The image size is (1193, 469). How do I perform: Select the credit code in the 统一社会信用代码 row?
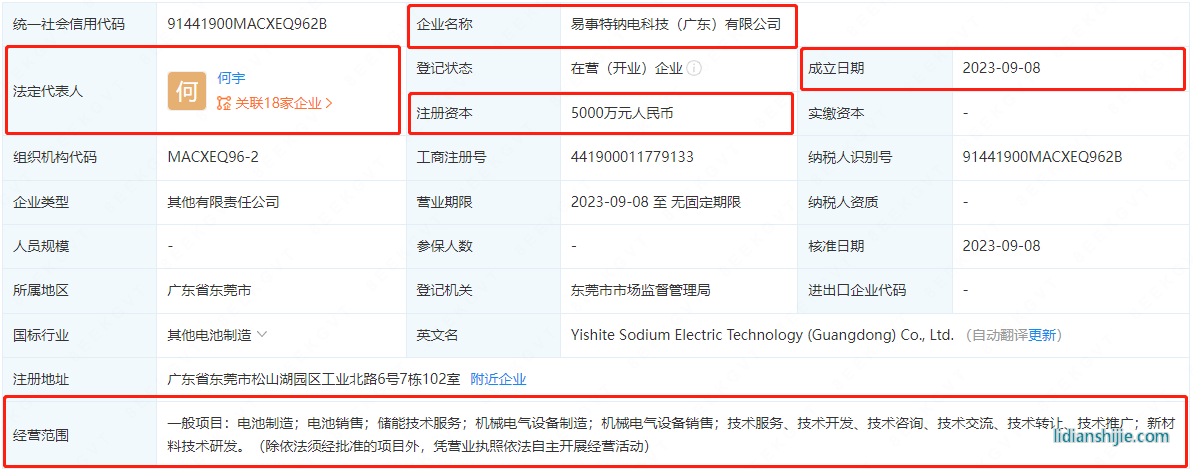point(247,24)
